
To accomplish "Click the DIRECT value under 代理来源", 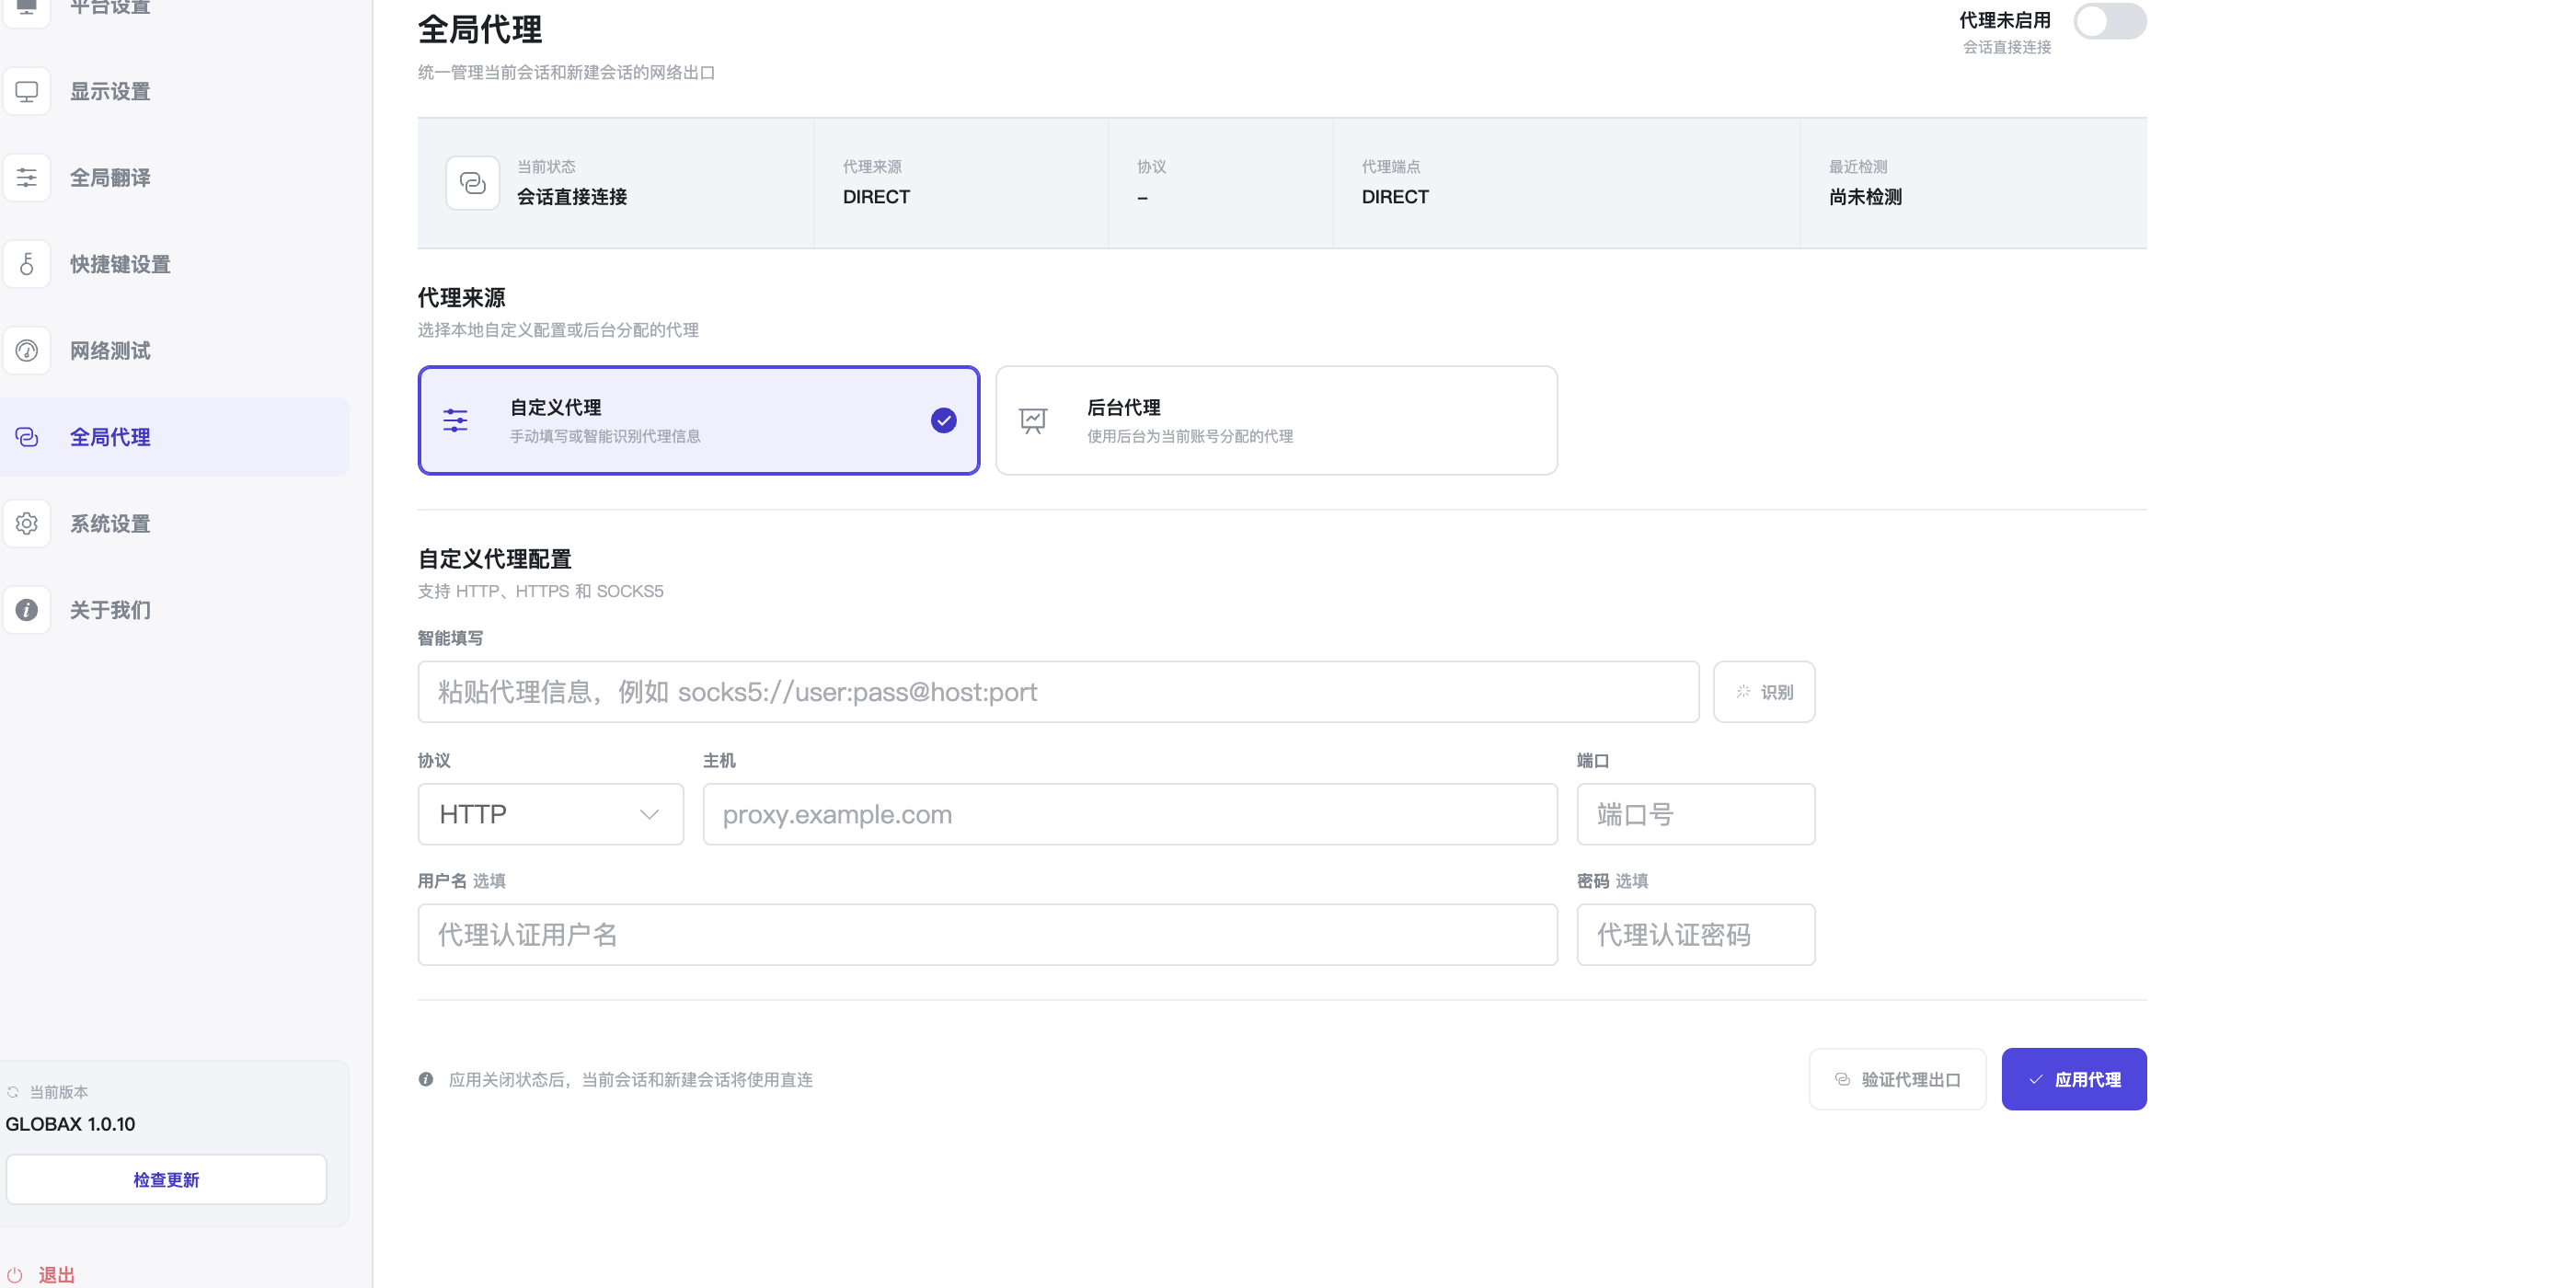I will coord(876,197).
